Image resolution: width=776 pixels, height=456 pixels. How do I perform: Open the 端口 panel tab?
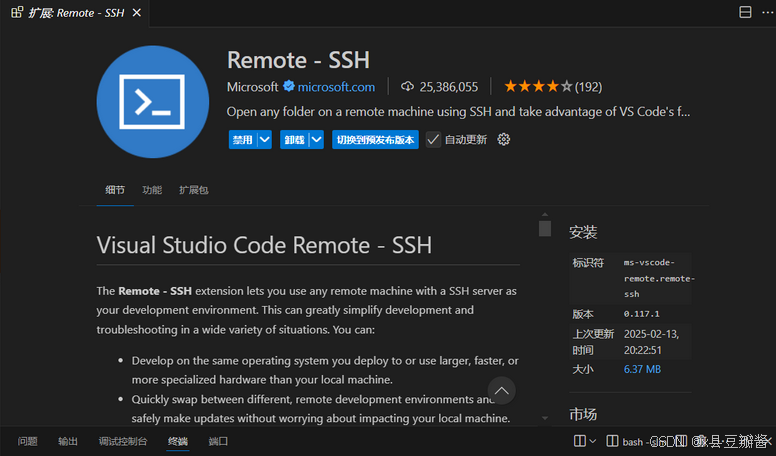(218, 441)
